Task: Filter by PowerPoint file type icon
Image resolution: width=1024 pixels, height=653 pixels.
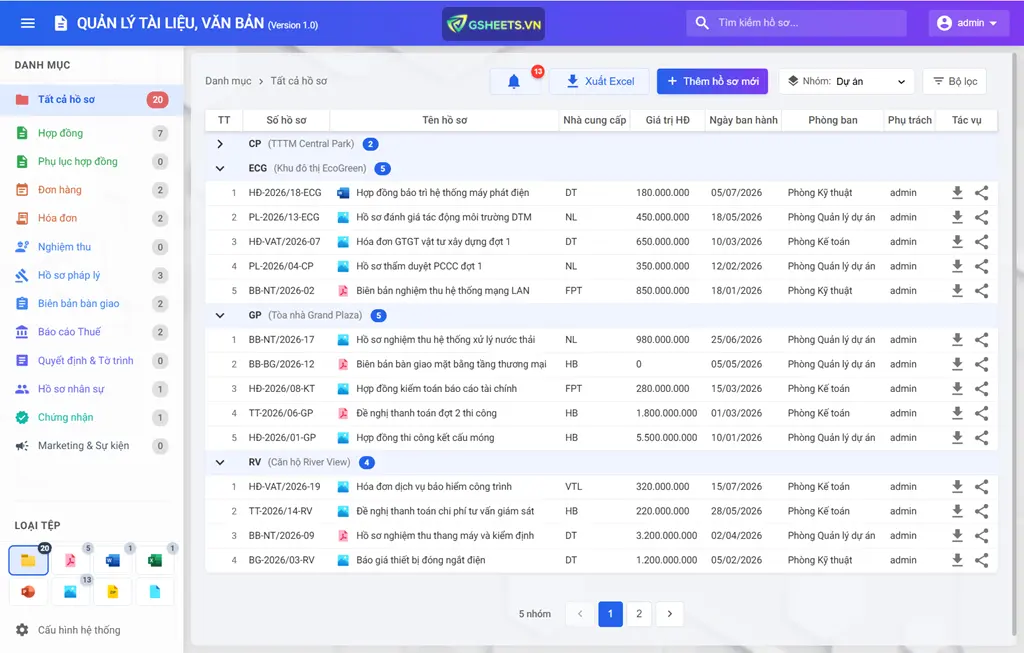Action: (28, 592)
